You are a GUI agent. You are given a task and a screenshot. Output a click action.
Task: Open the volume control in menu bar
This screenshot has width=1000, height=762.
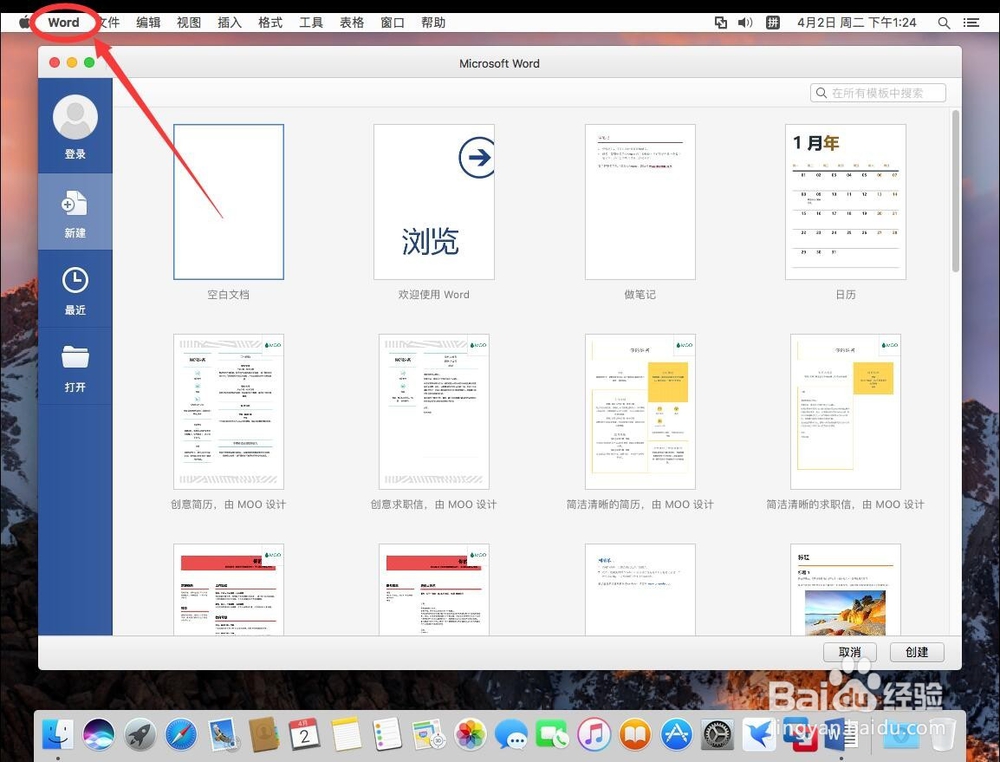[x=745, y=22]
